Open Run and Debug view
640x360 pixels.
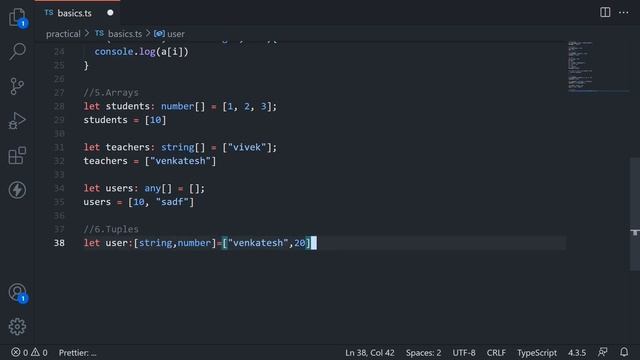point(17,121)
